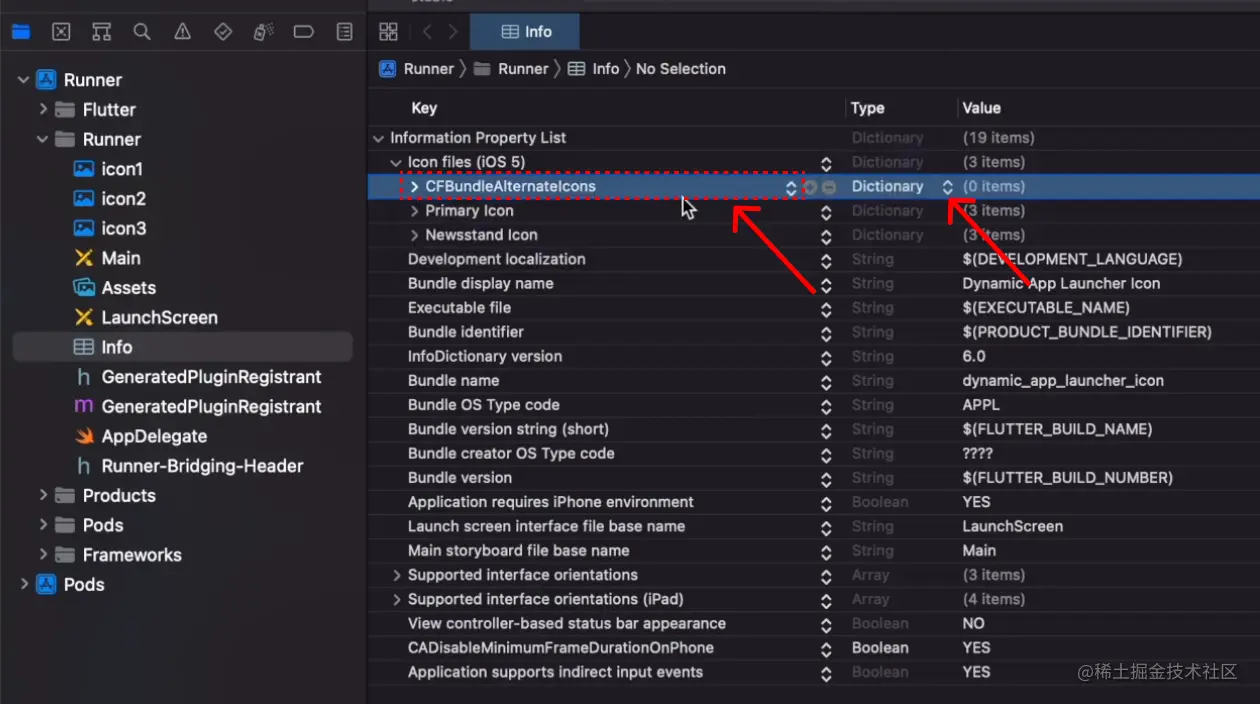Open the Project navigator folder icon
The image size is (1260, 704).
(21, 32)
